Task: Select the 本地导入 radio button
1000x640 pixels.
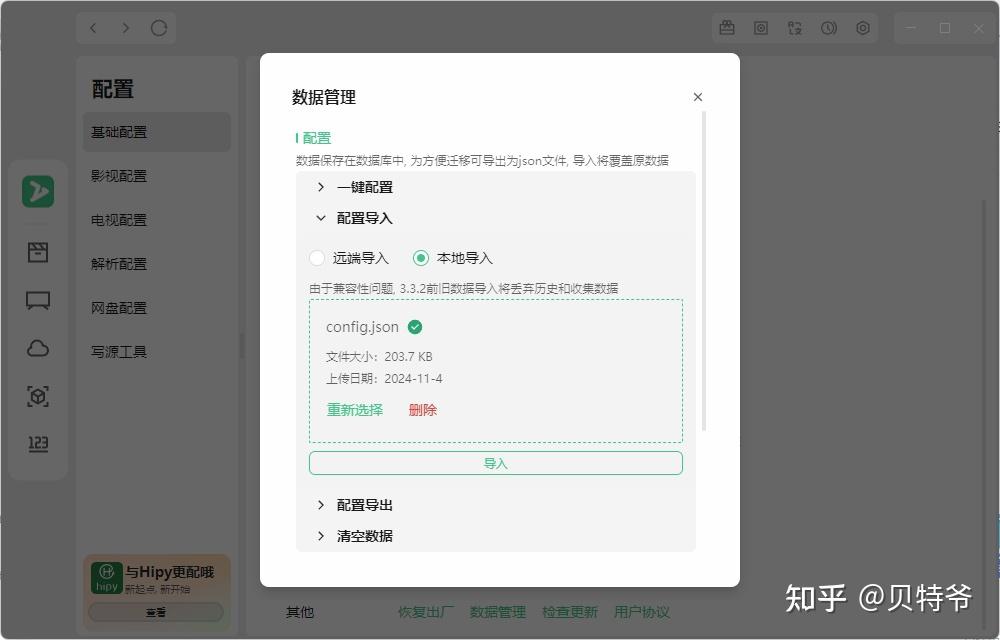Action: pos(421,258)
